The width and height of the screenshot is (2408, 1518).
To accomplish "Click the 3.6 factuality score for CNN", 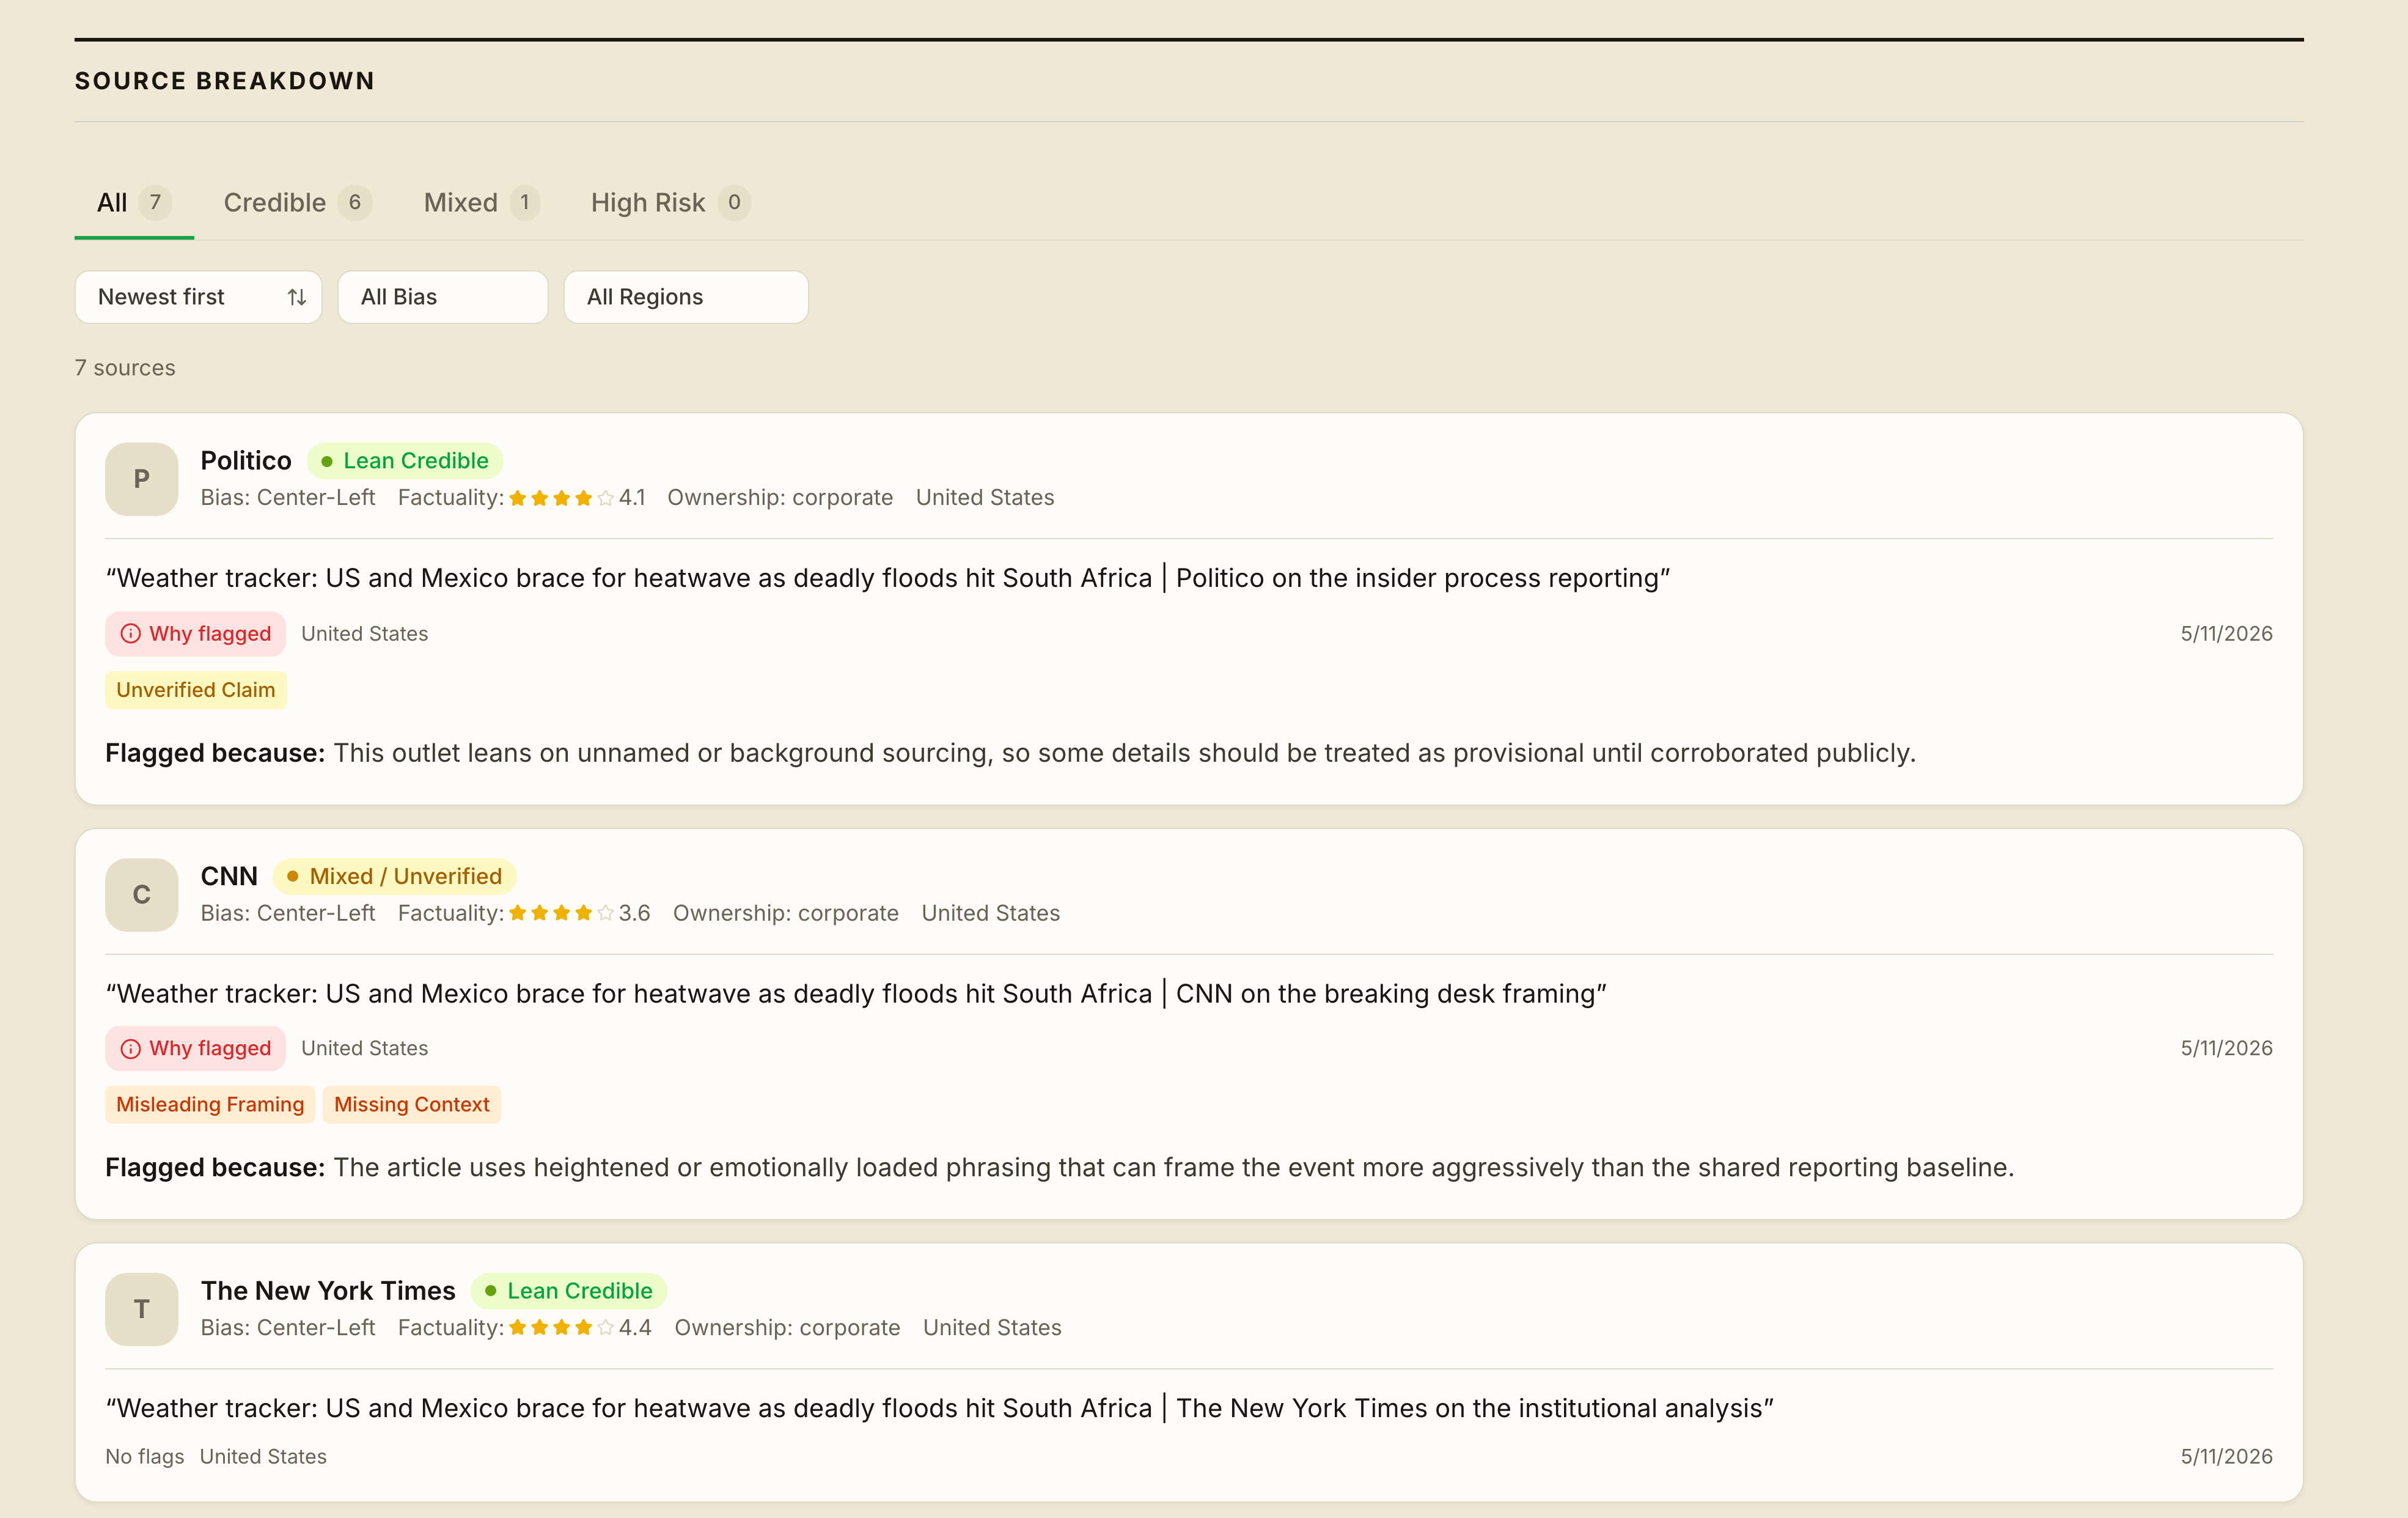I will click(635, 913).
